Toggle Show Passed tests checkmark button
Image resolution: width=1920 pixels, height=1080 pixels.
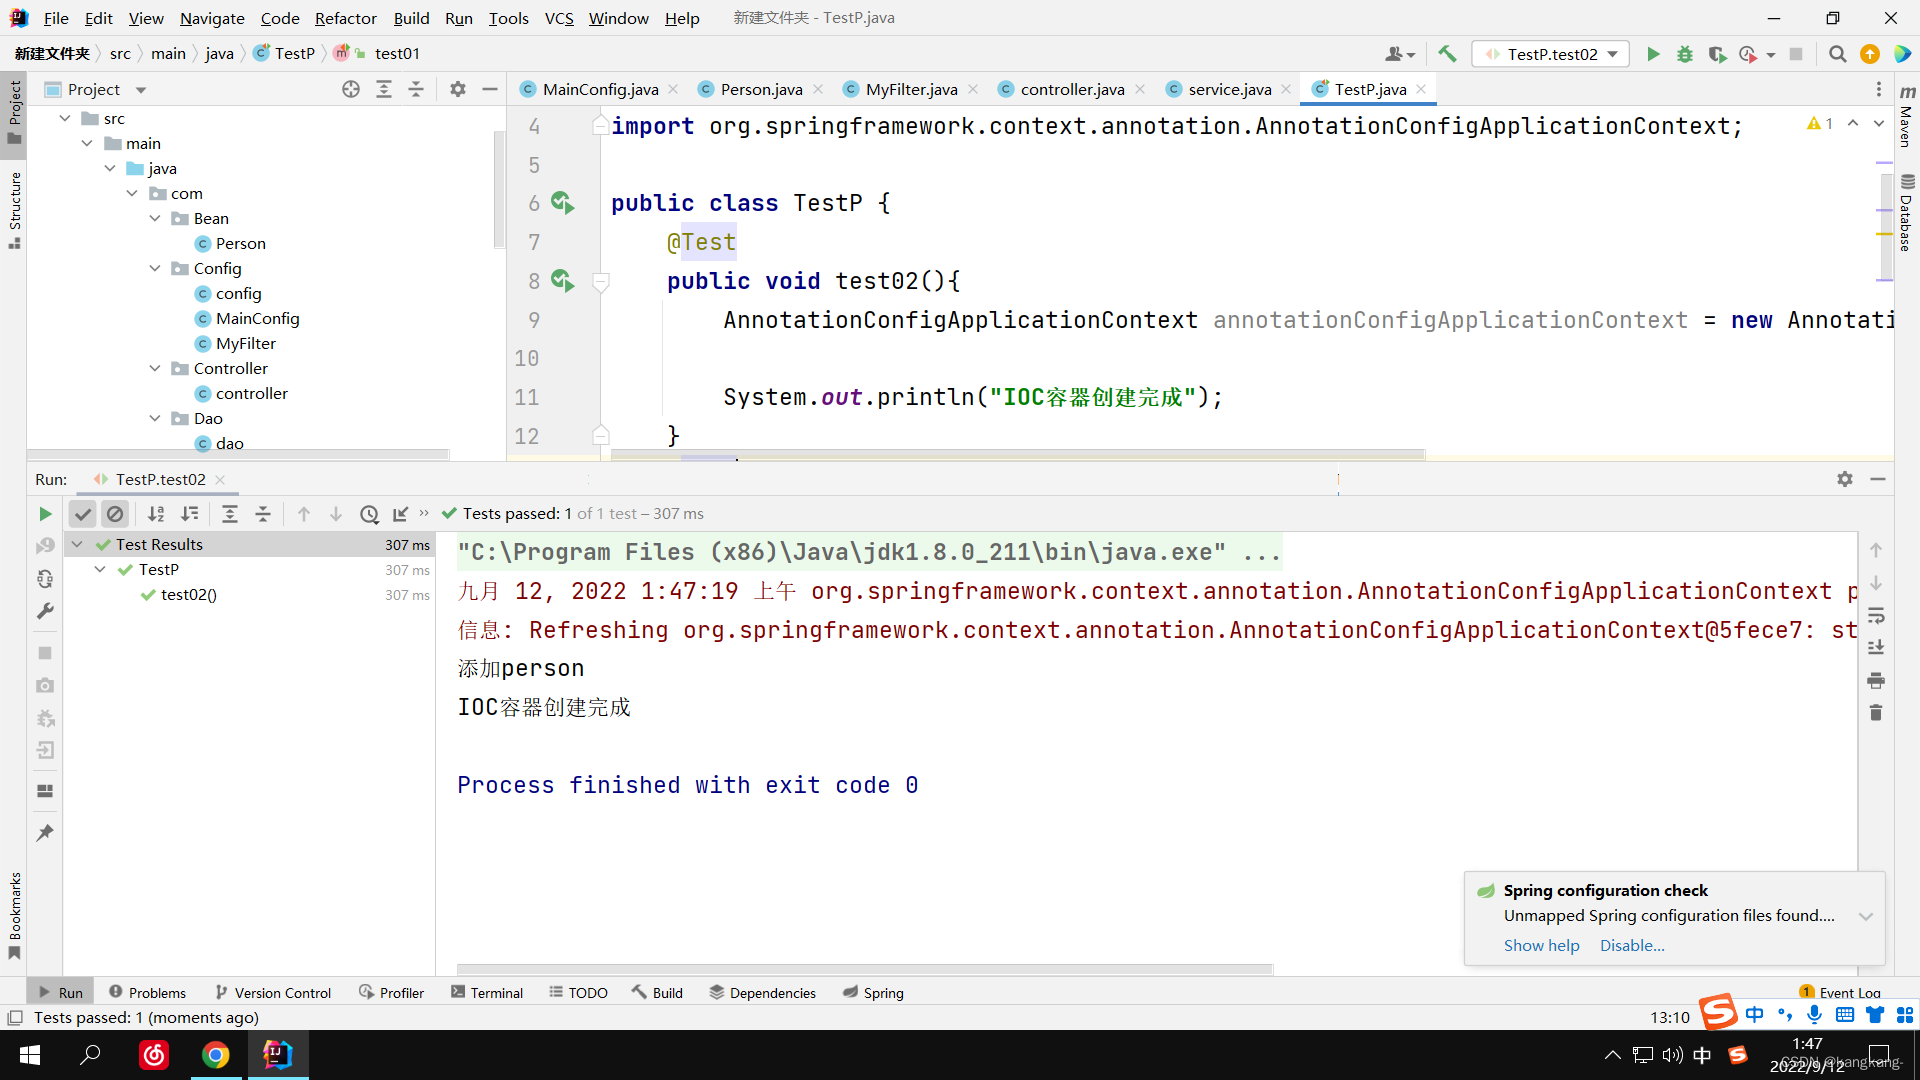tap(83, 514)
